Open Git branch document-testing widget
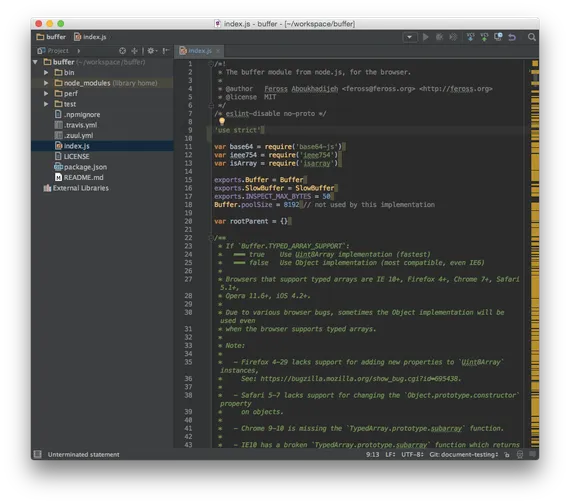570x504 pixels. tap(463, 455)
